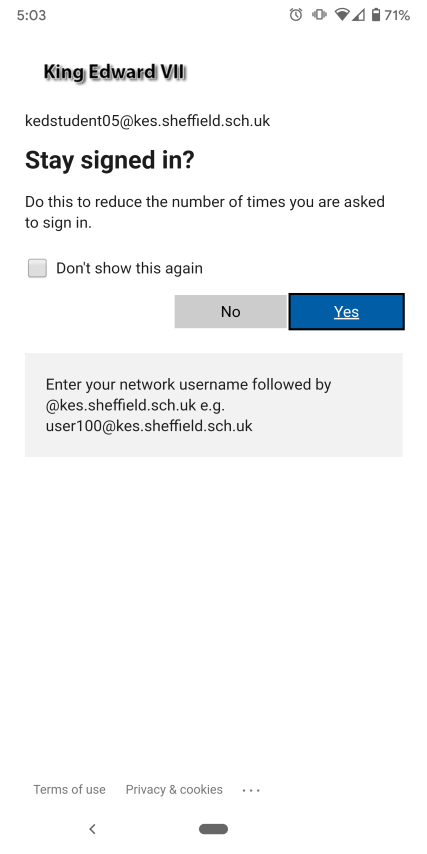Tap the Wi-Fi signal status icon
The height and width of the screenshot is (854, 427).
click(x=341, y=15)
